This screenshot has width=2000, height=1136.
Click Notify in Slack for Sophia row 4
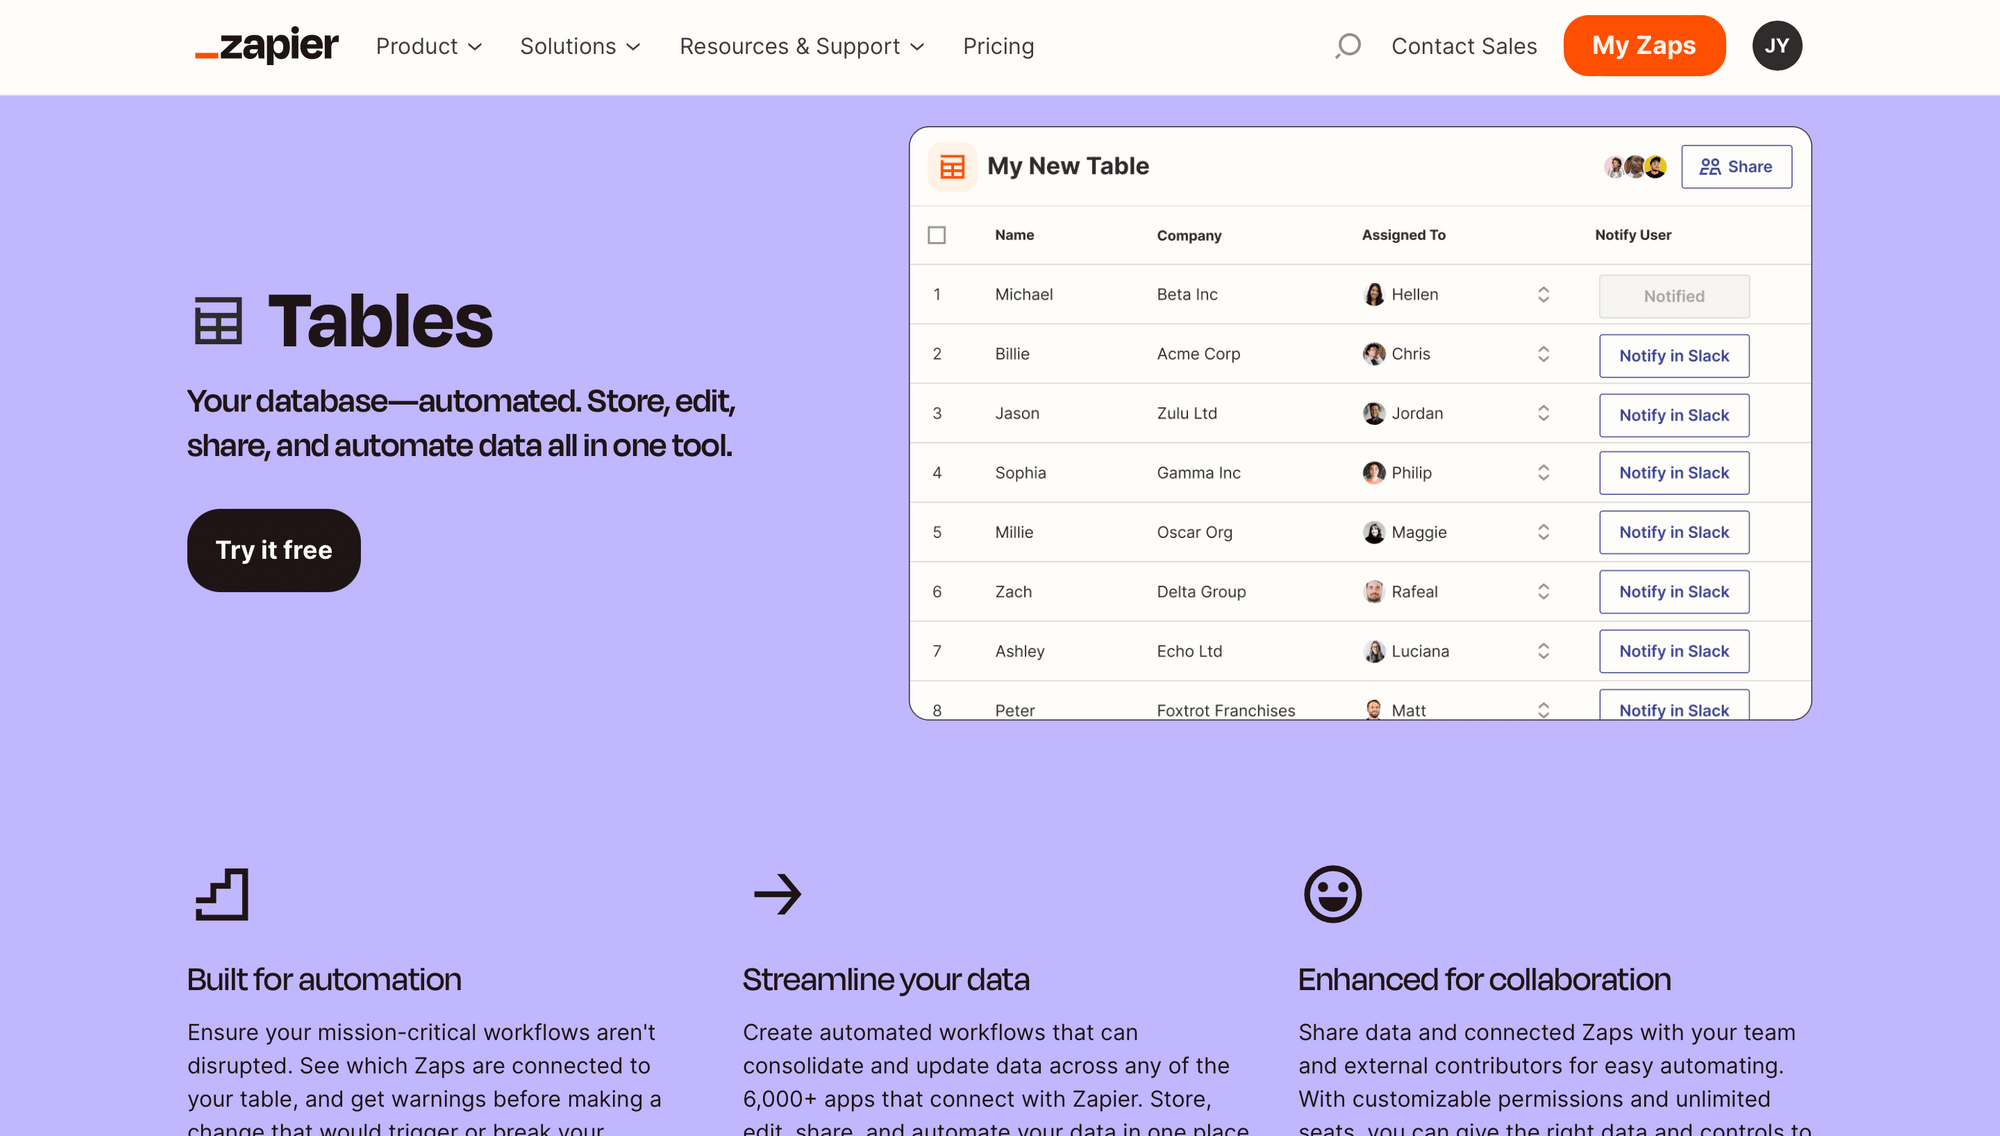point(1673,473)
